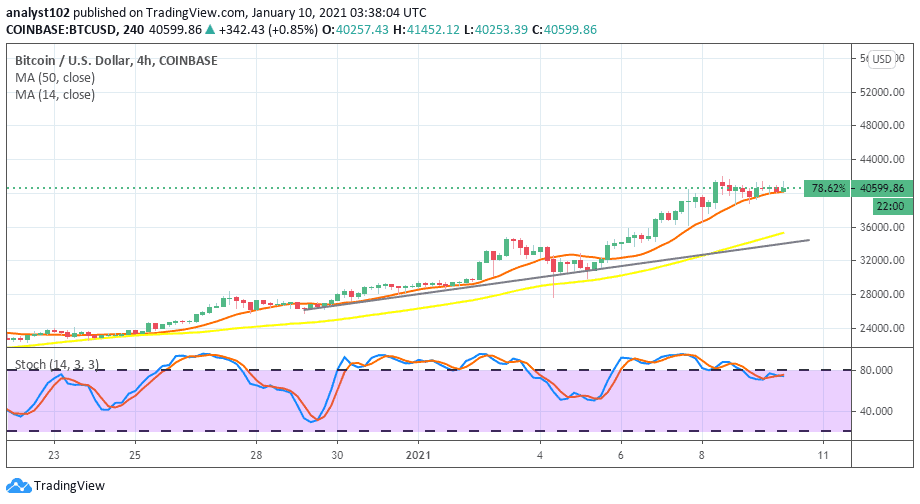
Task: Click the 40.000 stochastic axis value
Action: [877, 411]
